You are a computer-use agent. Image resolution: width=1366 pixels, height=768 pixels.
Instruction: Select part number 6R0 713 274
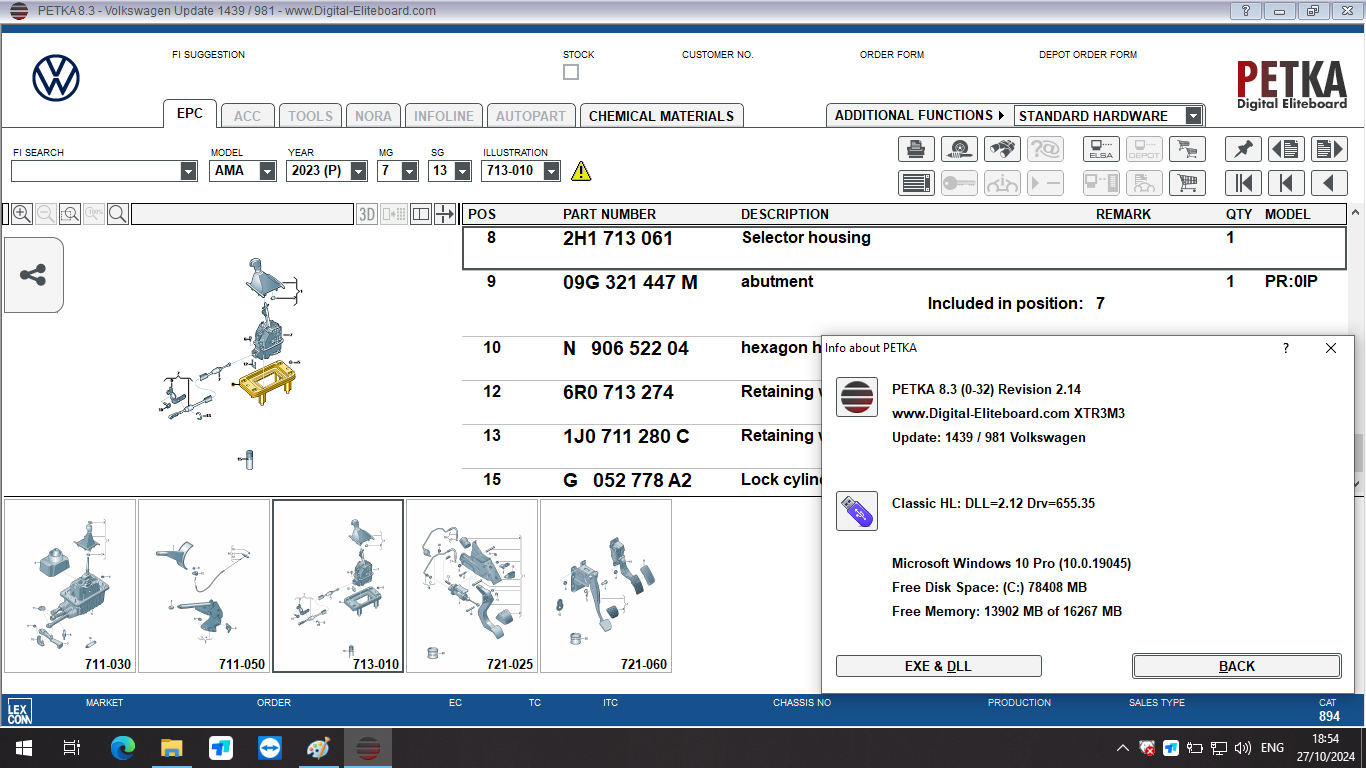[x=618, y=392]
